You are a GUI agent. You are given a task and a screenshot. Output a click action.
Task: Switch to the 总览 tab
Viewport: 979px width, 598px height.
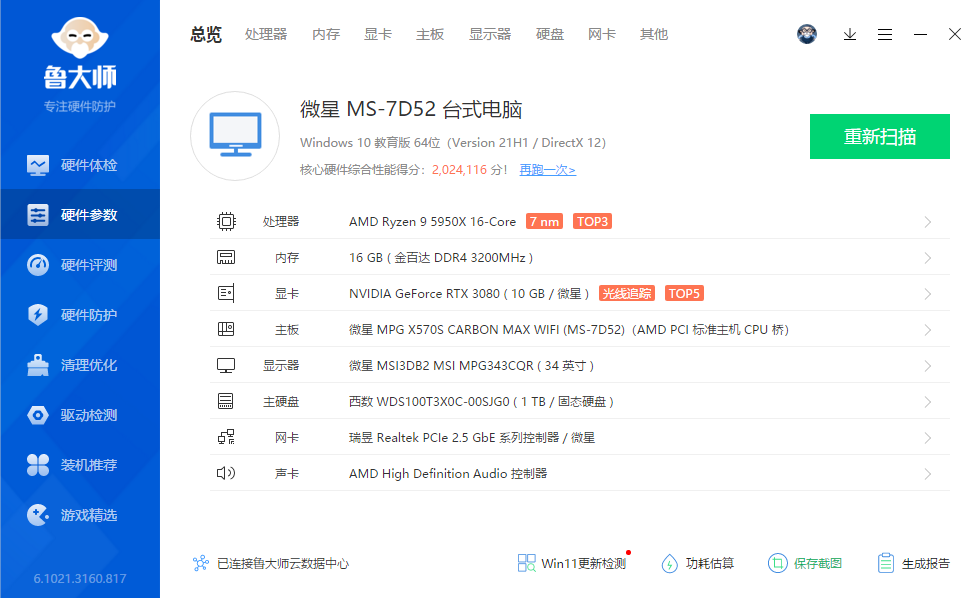point(206,34)
